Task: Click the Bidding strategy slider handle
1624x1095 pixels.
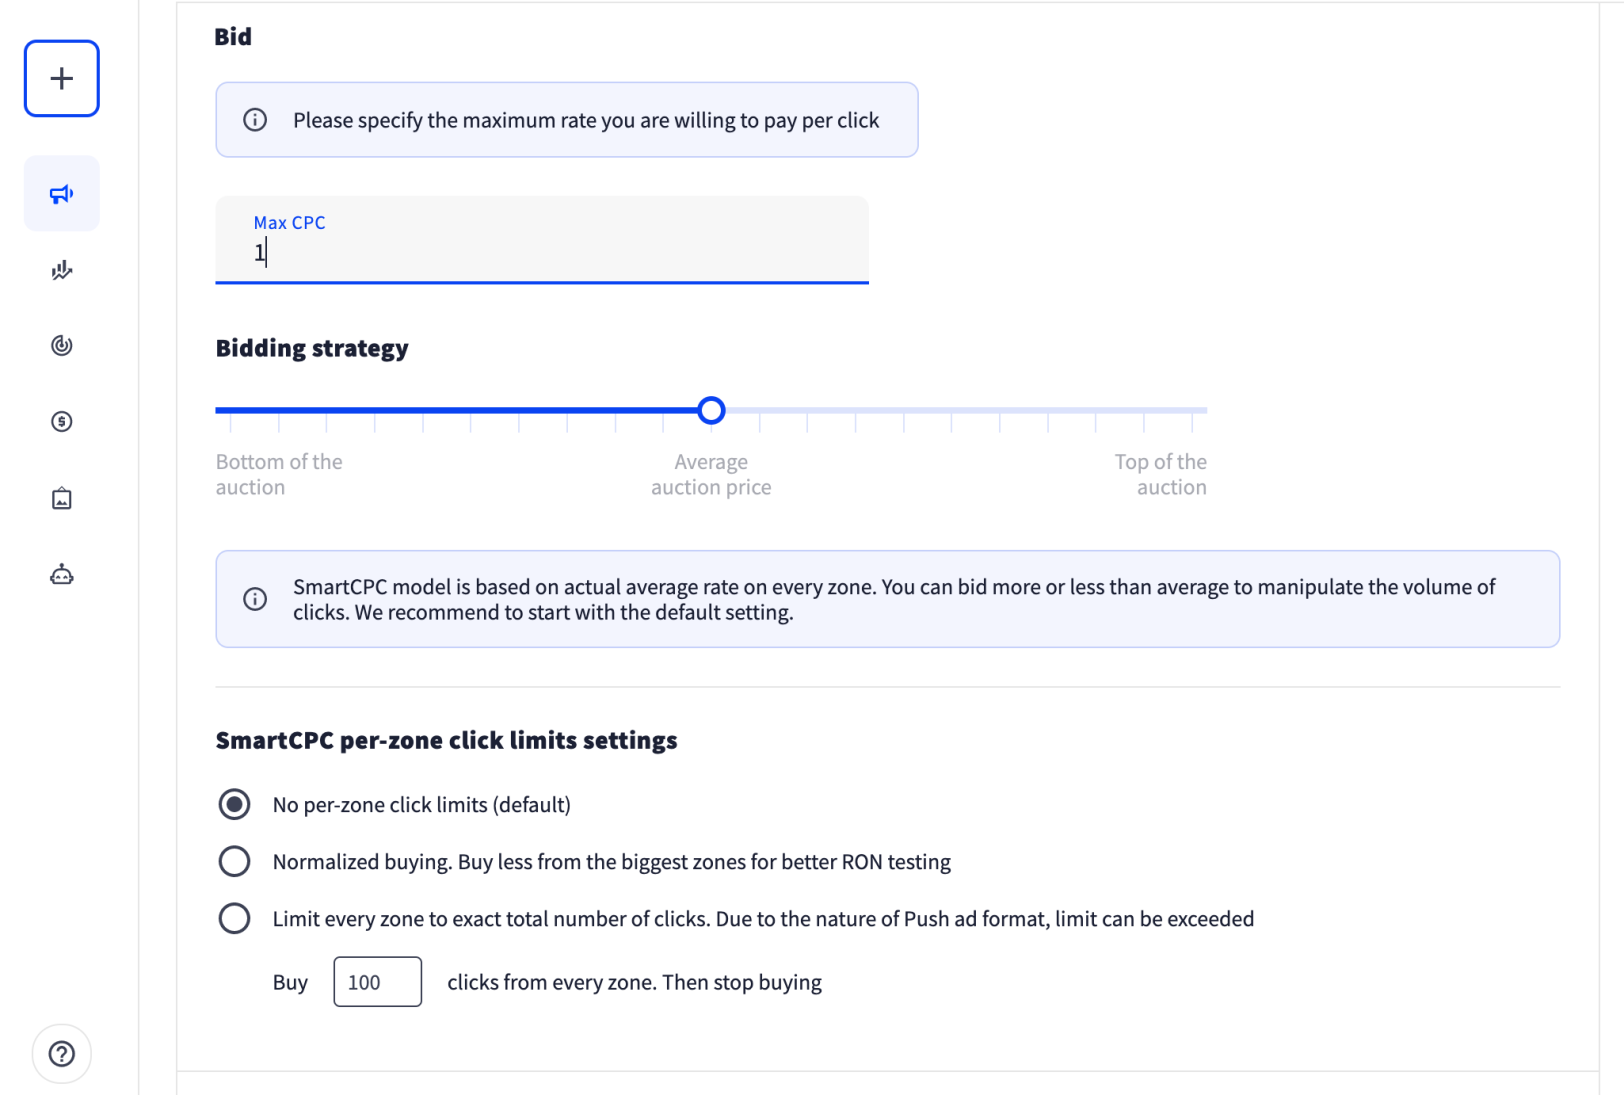Action: point(711,411)
